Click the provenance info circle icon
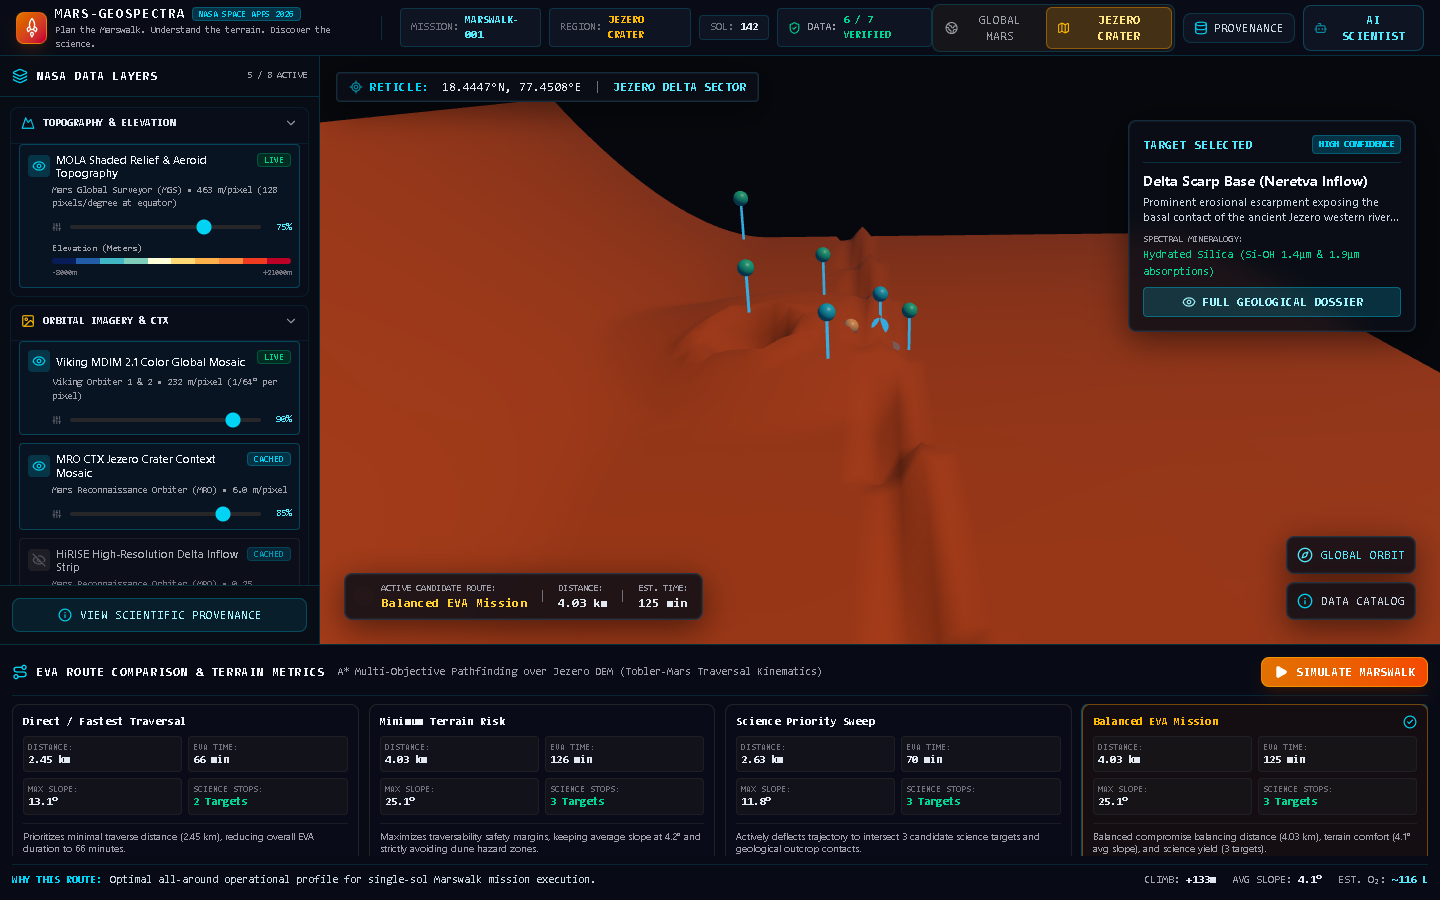Screen dimensions: 1440x900 pyautogui.click(x=65, y=615)
